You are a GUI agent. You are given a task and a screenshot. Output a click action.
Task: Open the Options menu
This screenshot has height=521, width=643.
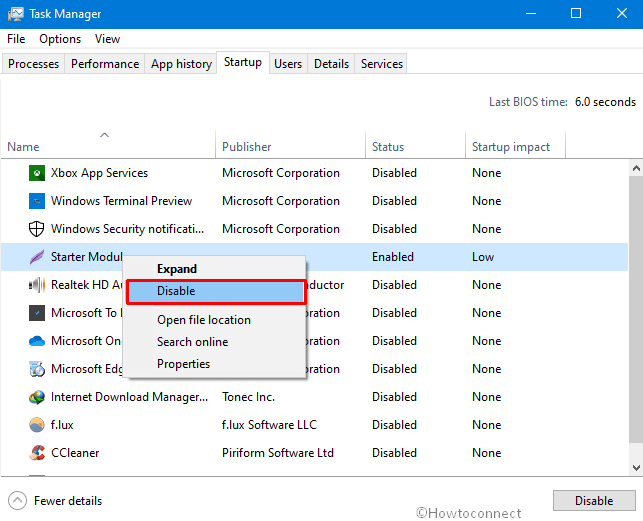[60, 39]
